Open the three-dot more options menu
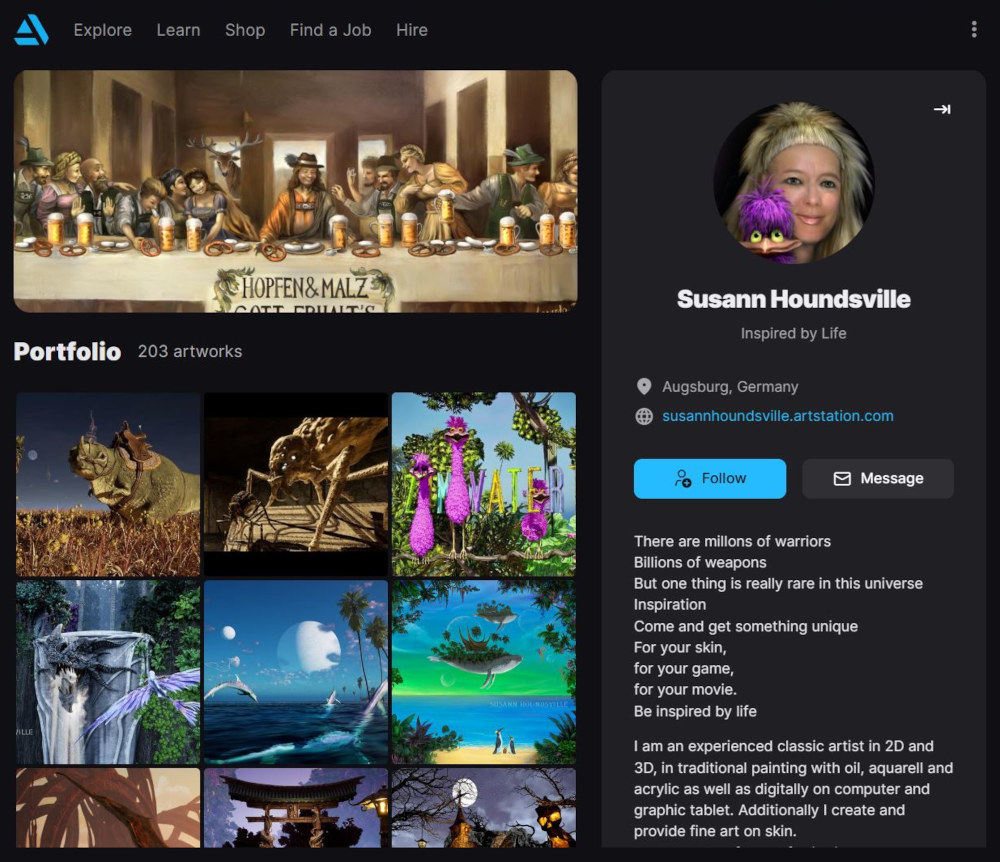Image resolution: width=1000 pixels, height=862 pixels. [x=973, y=29]
